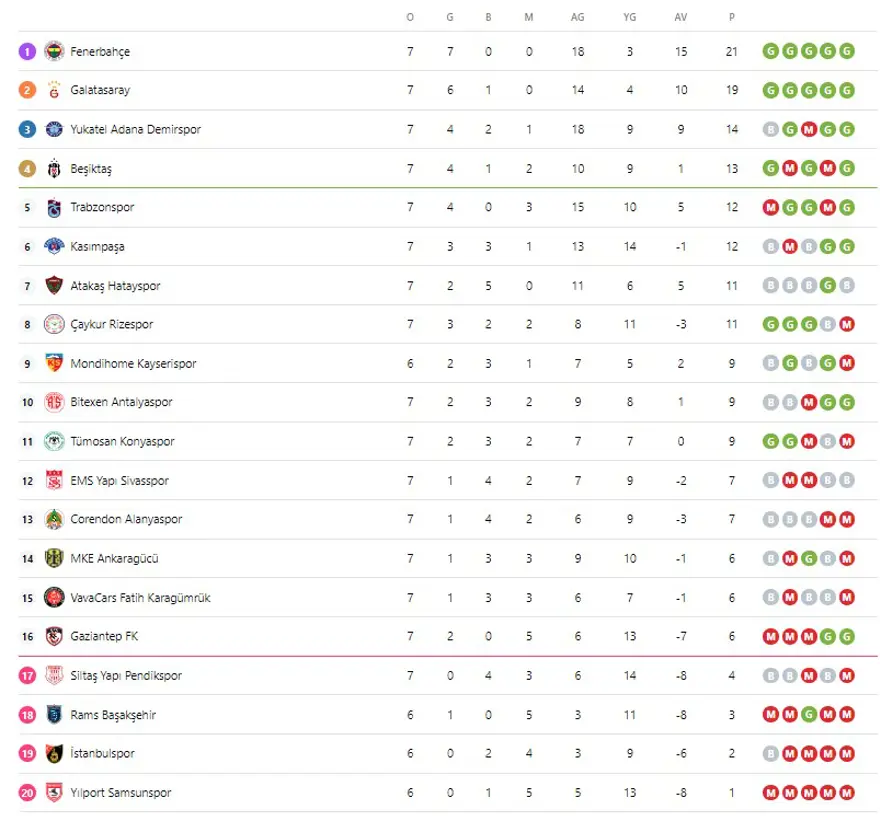Click the İstanbulspor team crest

54,753
